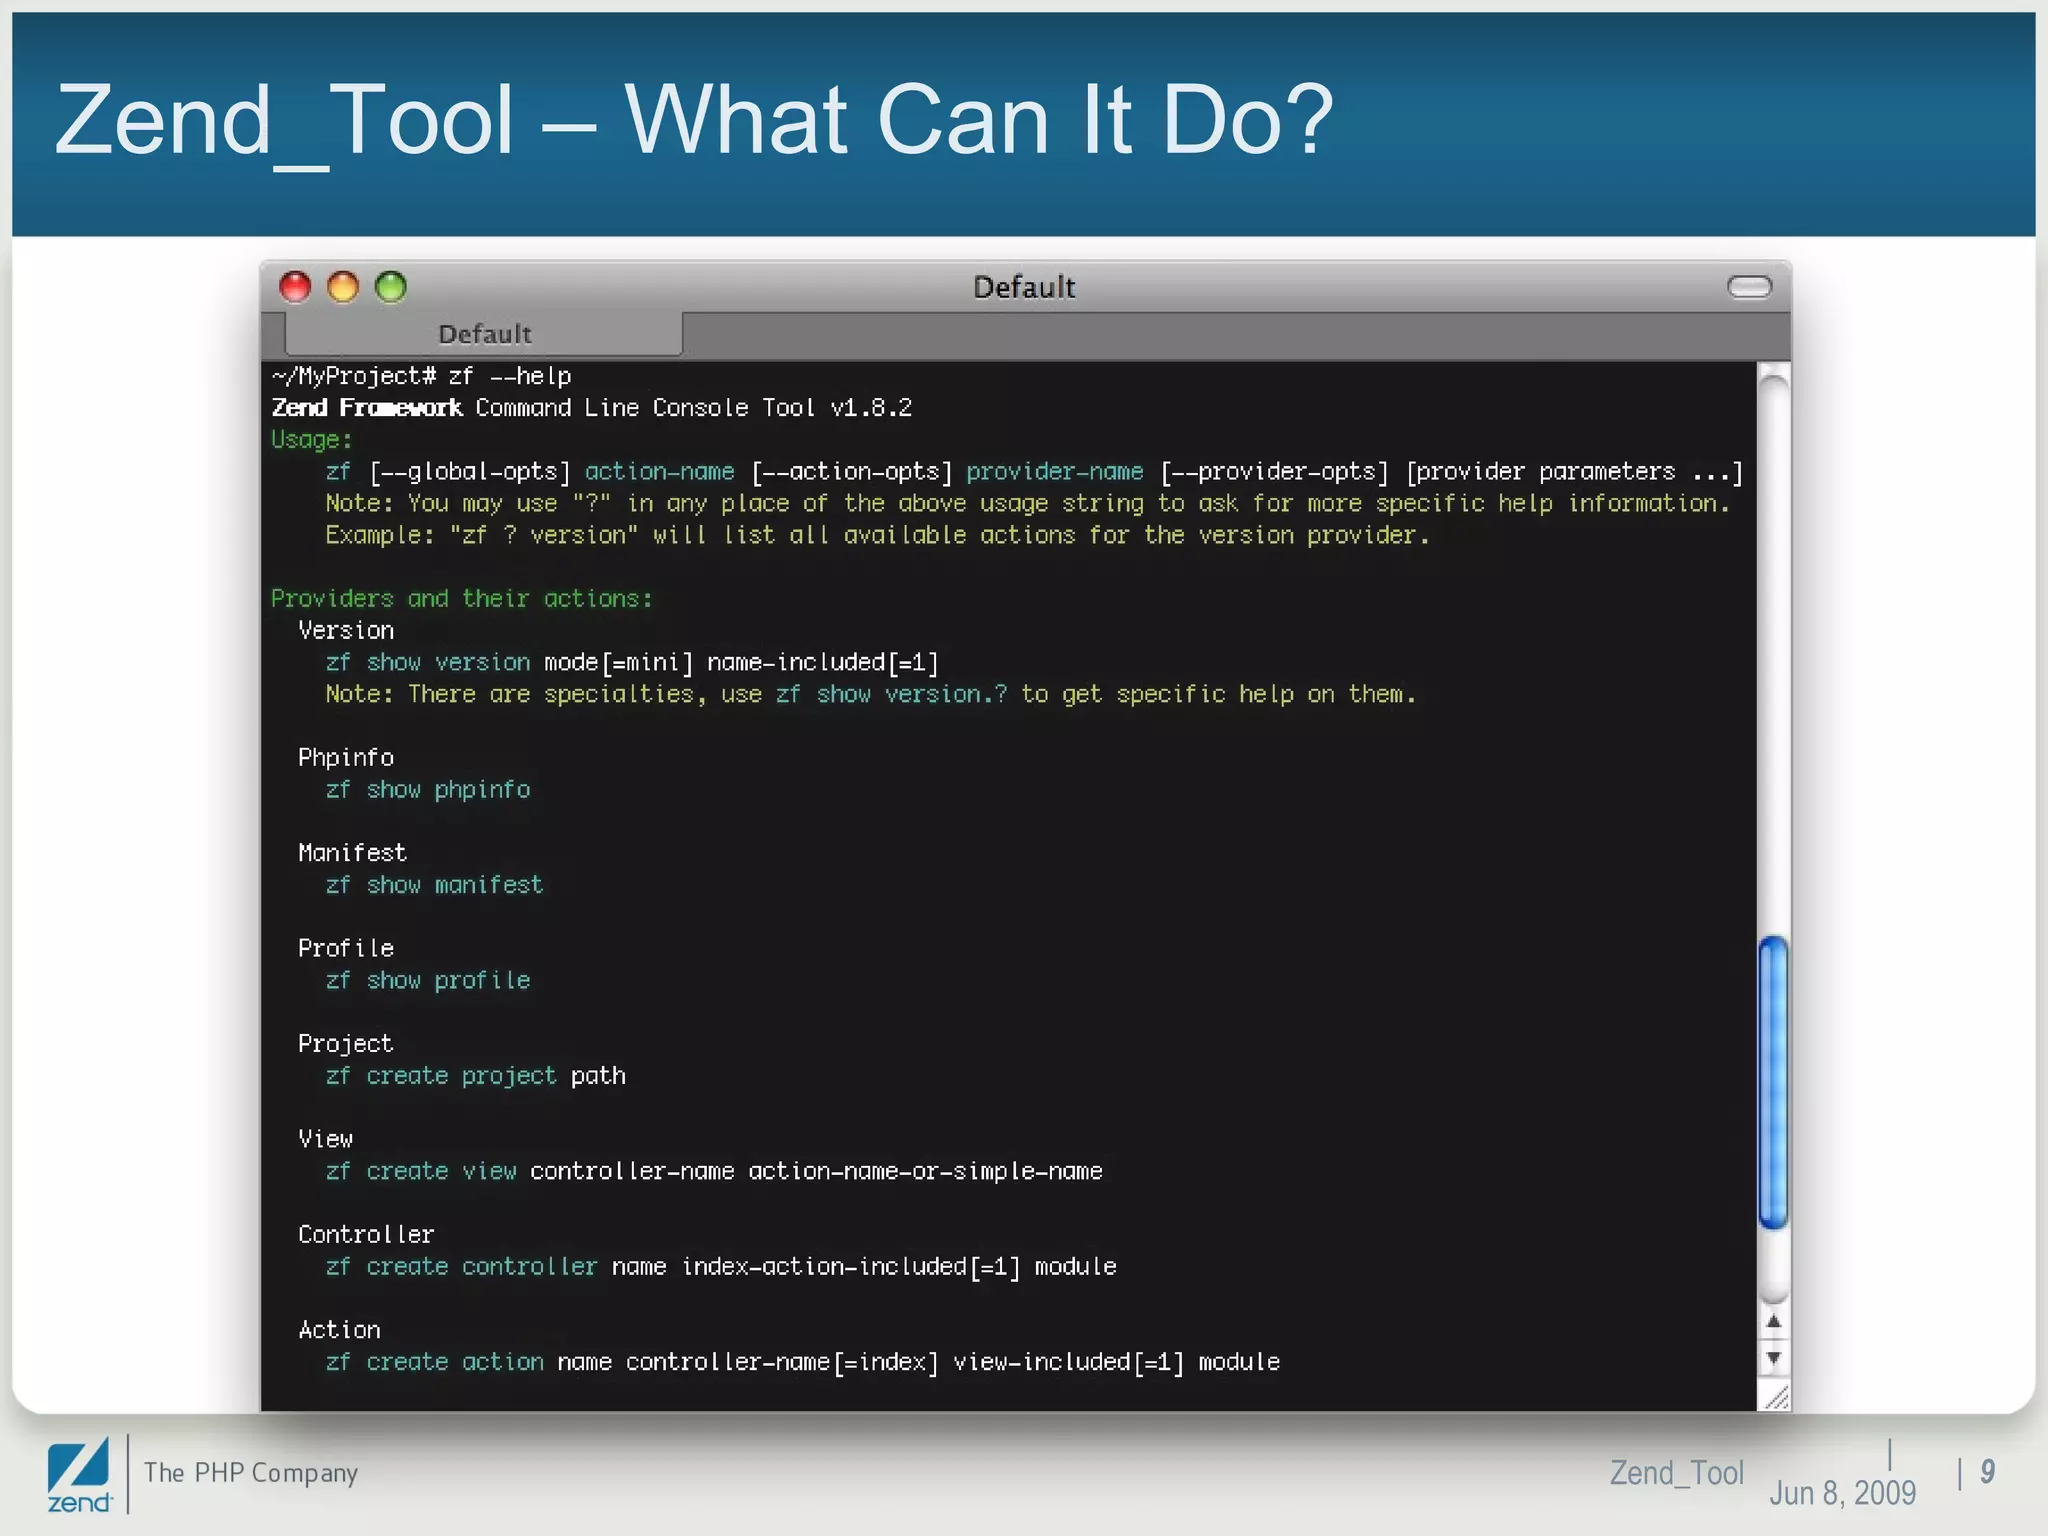Click the window resize grip corner
The height and width of the screenshot is (1536, 2048).
(1775, 1397)
